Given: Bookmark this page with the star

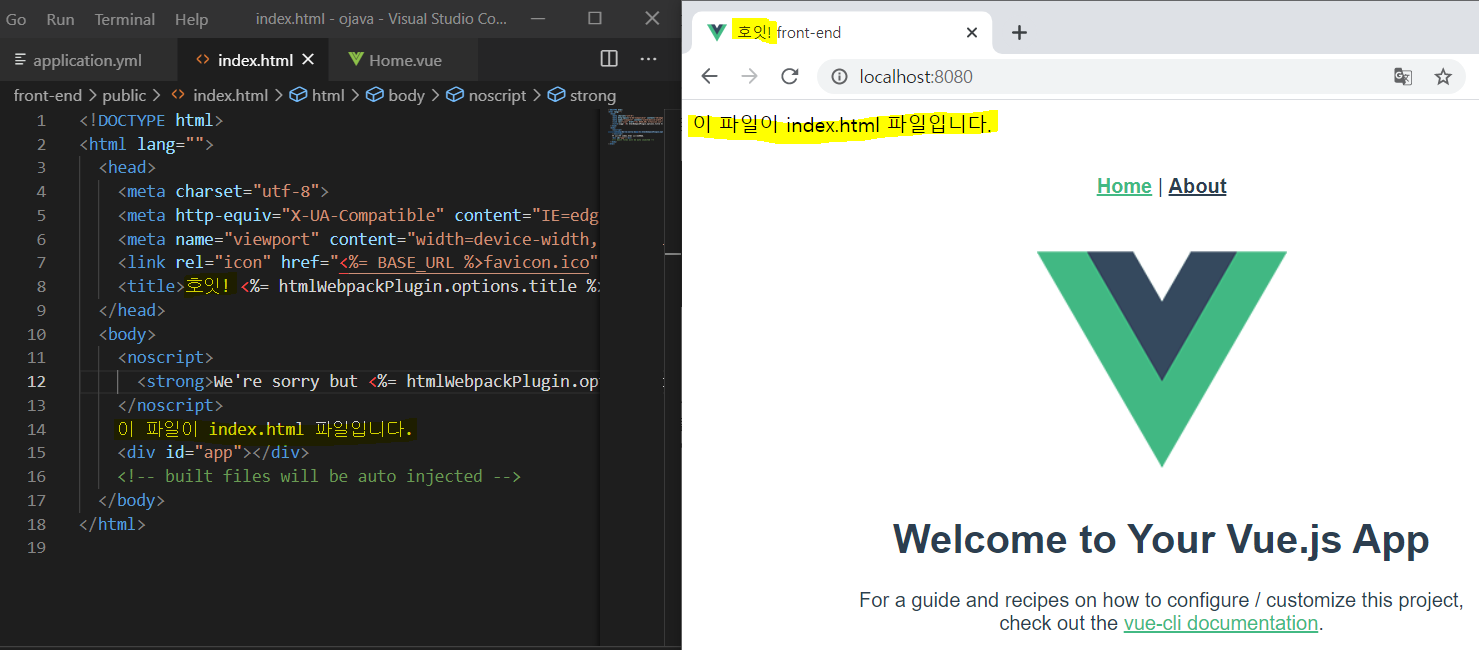Looking at the screenshot, I should click(1443, 77).
